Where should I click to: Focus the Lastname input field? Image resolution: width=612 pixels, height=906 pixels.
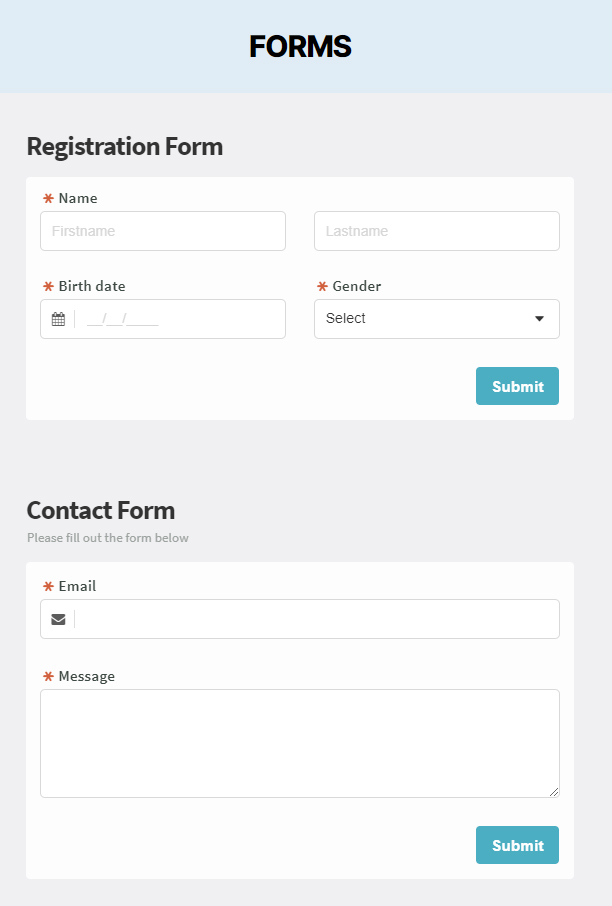(437, 231)
